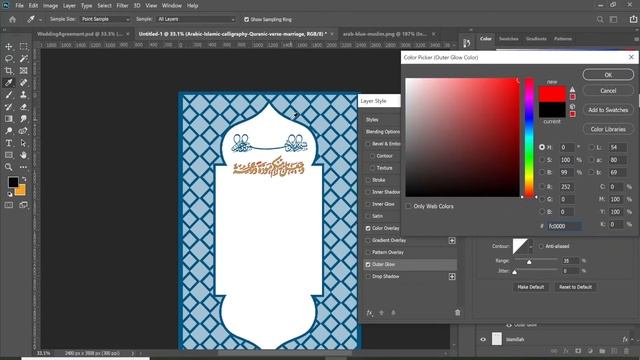
Task: Click the Home icon in options bar
Action: 12,19
